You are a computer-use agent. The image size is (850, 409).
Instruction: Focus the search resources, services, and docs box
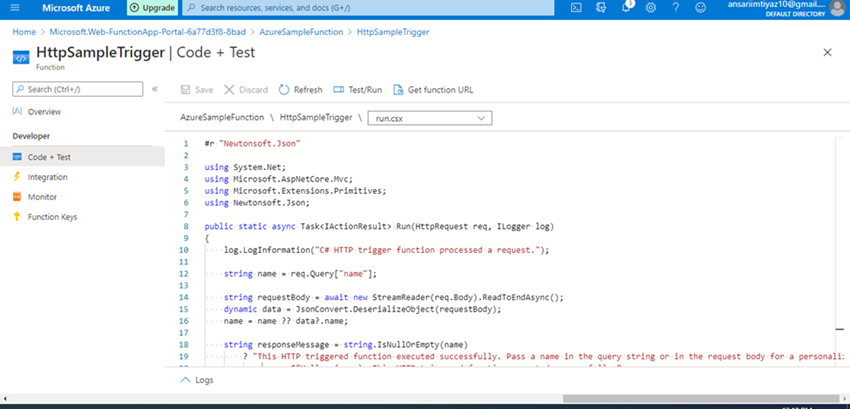[x=369, y=8]
